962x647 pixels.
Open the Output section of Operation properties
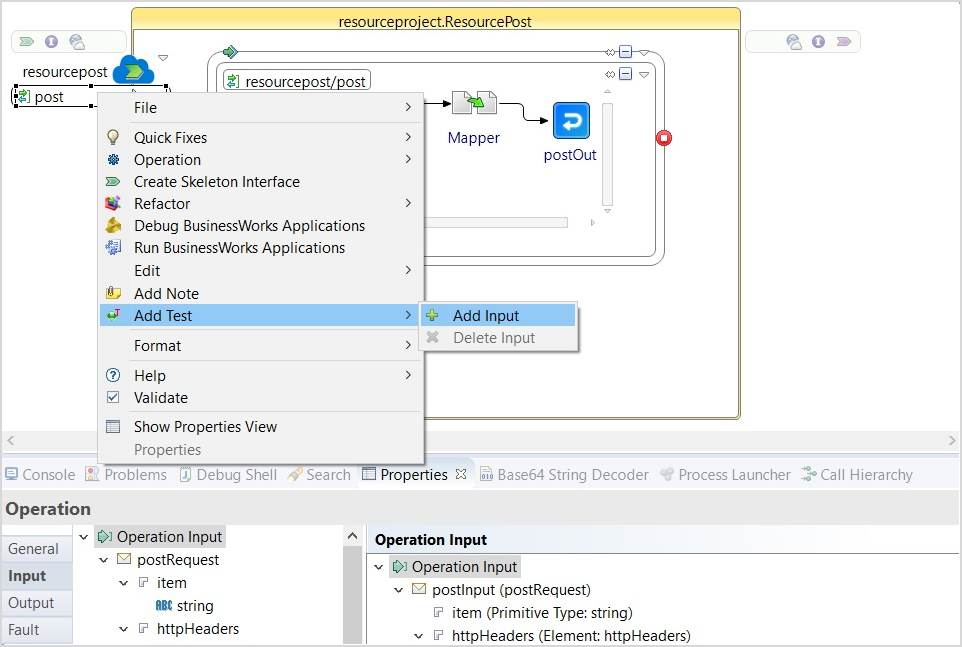coord(31,603)
